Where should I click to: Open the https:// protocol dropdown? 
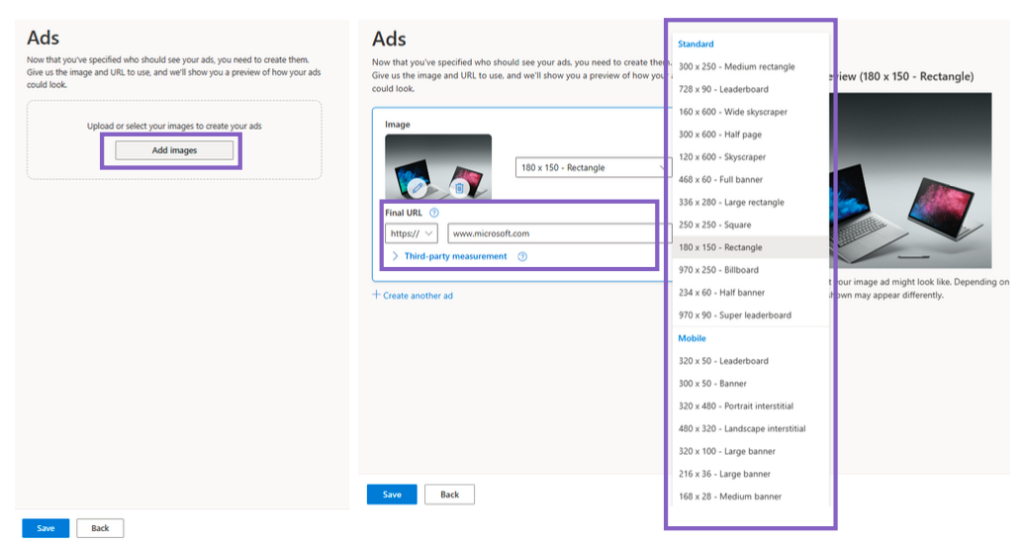(x=412, y=233)
